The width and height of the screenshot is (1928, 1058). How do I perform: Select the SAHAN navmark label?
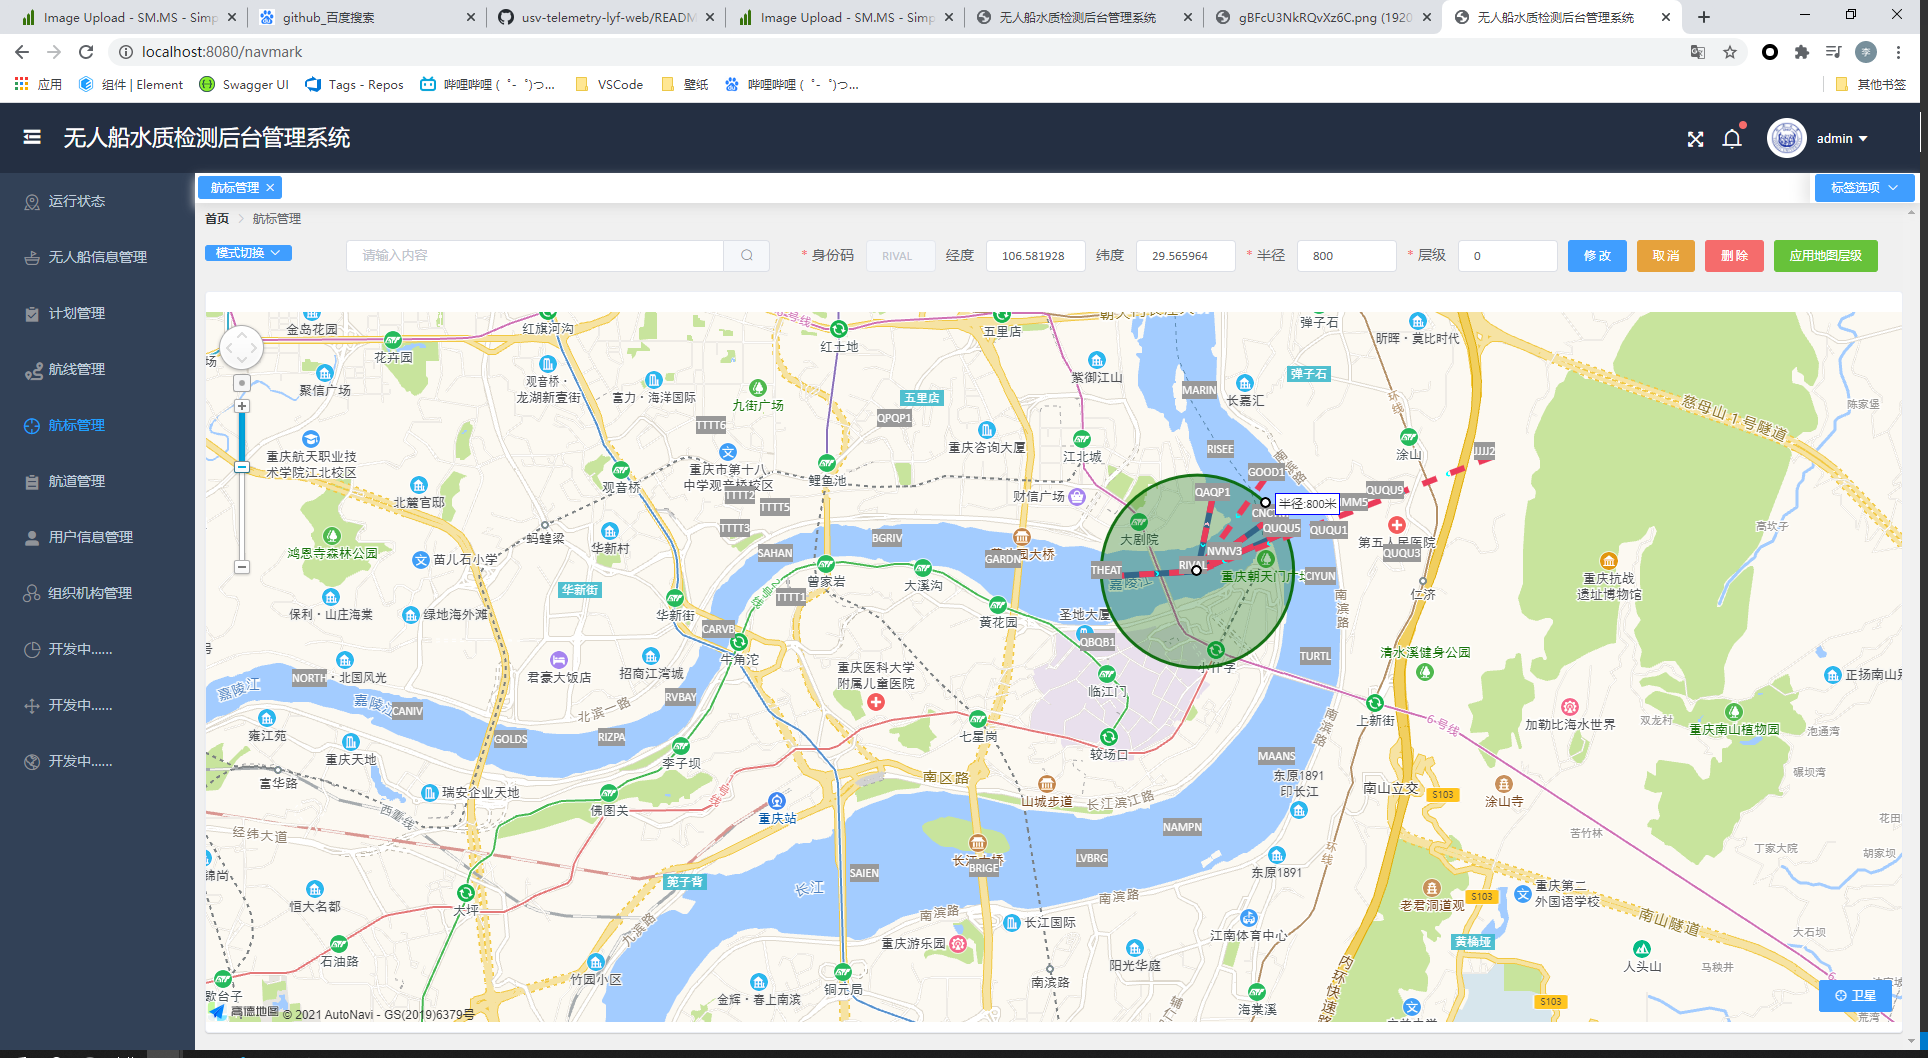(x=775, y=552)
